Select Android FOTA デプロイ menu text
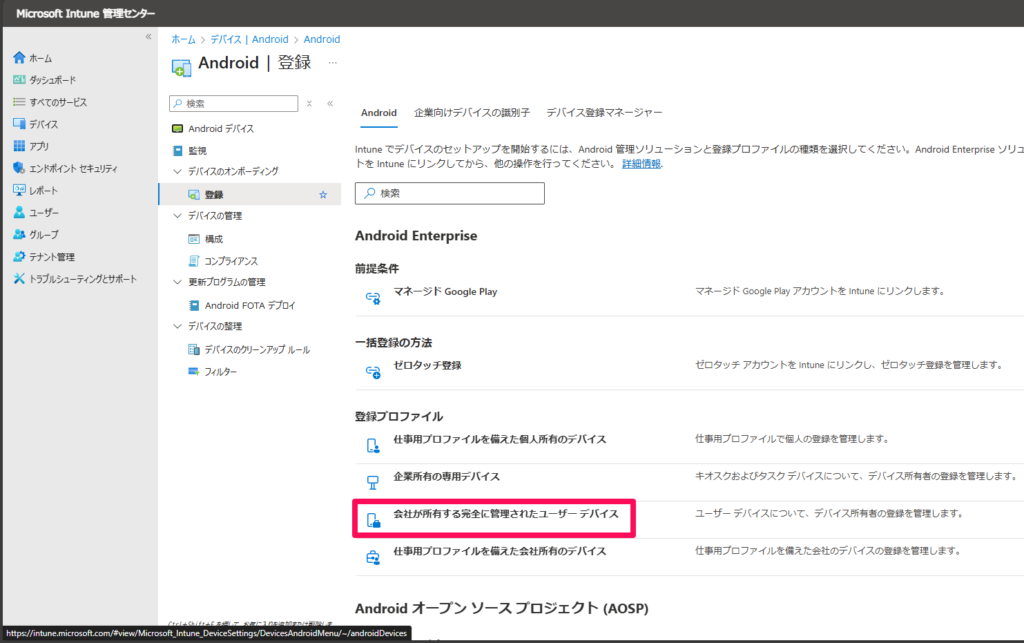This screenshot has width=1024, height=643. tap(250, 306)
